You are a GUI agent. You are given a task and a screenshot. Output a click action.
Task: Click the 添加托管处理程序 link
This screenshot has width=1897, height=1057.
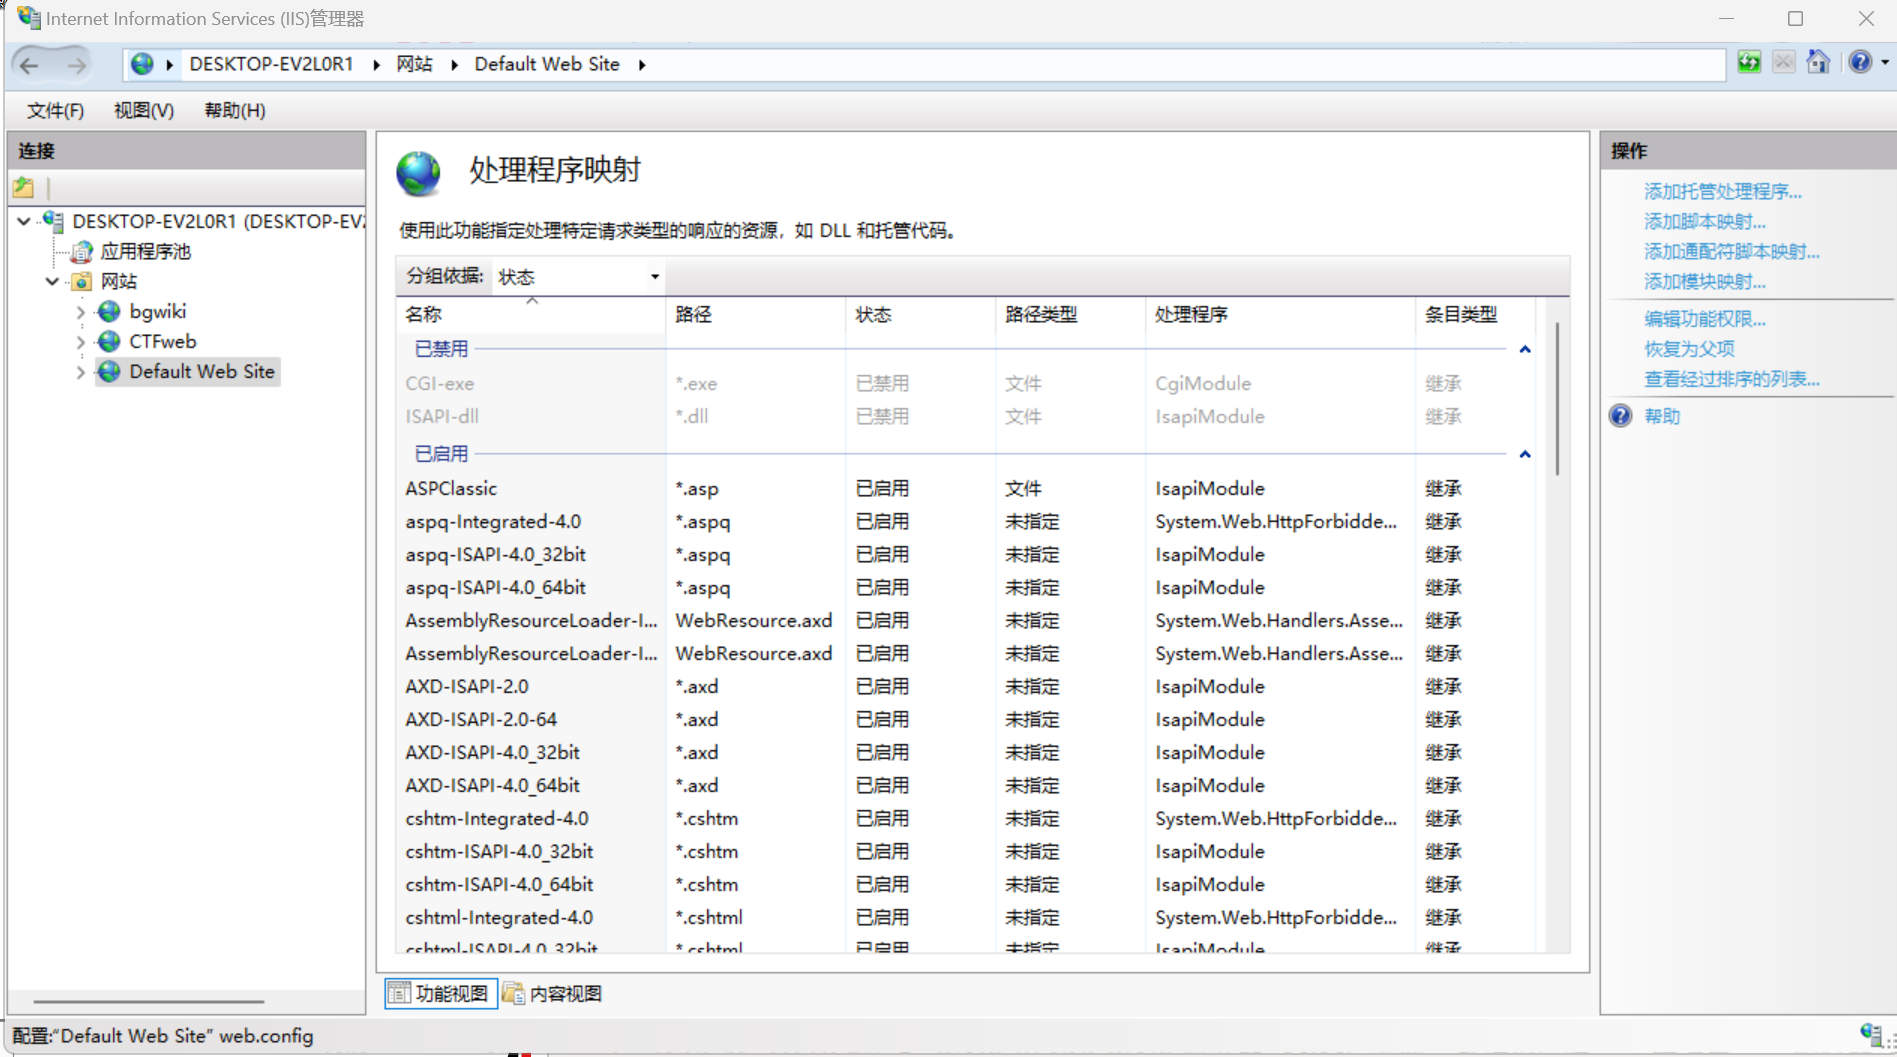pyautogui.click(x=1723, y=191)
